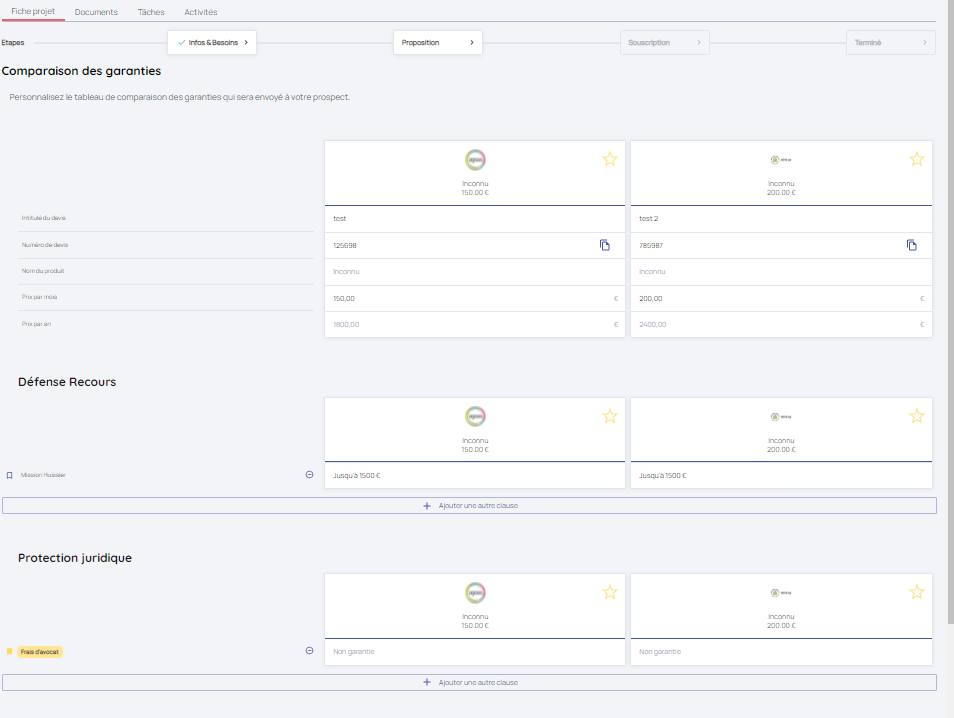
Task: Open the Tâches tab
Action: pyautogui.click(x=151, y=12)
